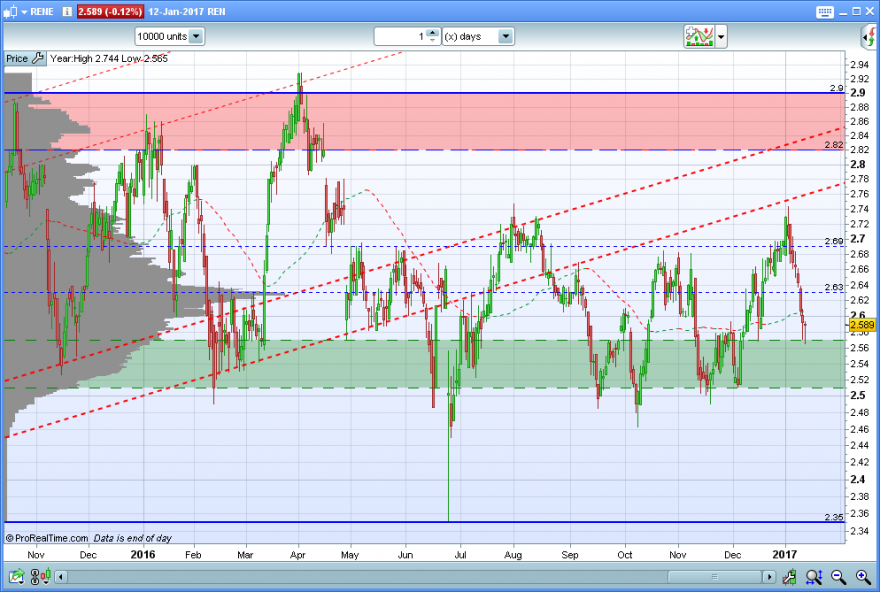Zoom in with the plus magnifier
This screenshot has width=880, height=592.
tap(863, 576)
